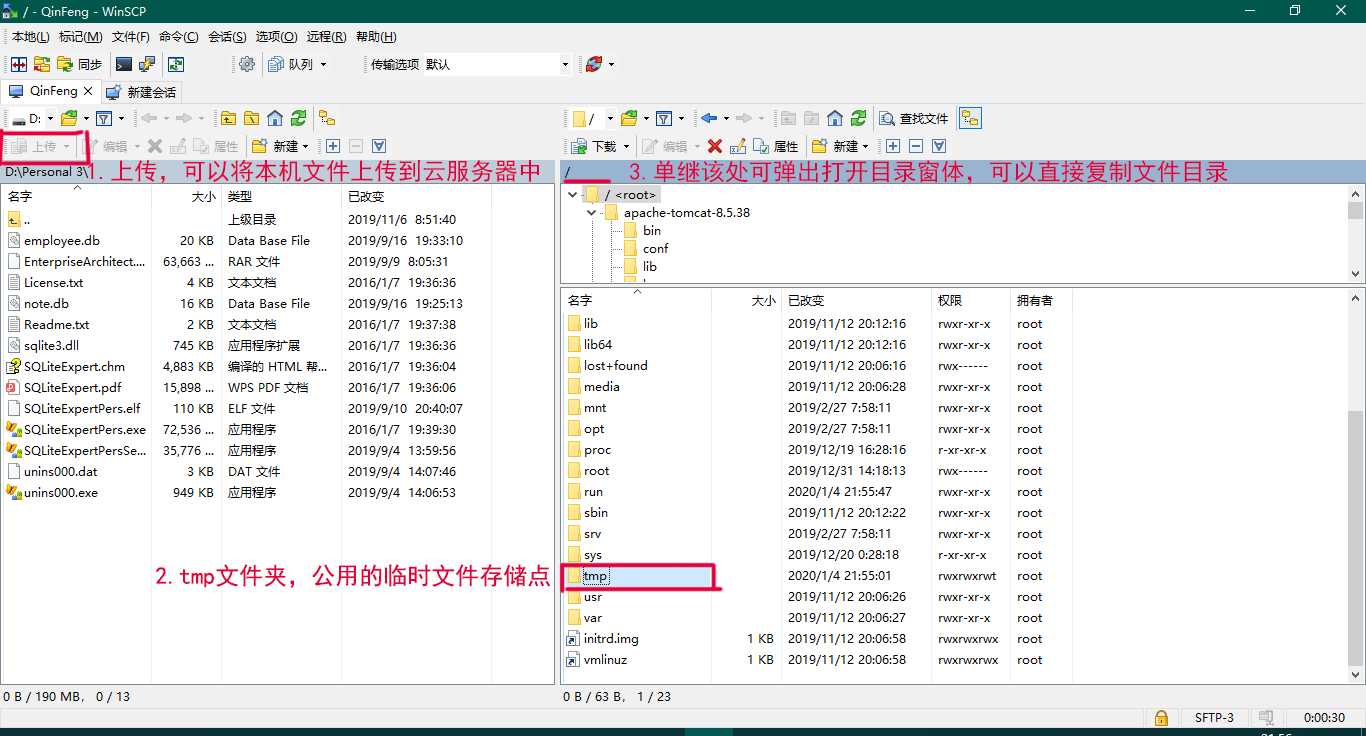Click the red-blue refresh transfer icon

pos(594,64)
